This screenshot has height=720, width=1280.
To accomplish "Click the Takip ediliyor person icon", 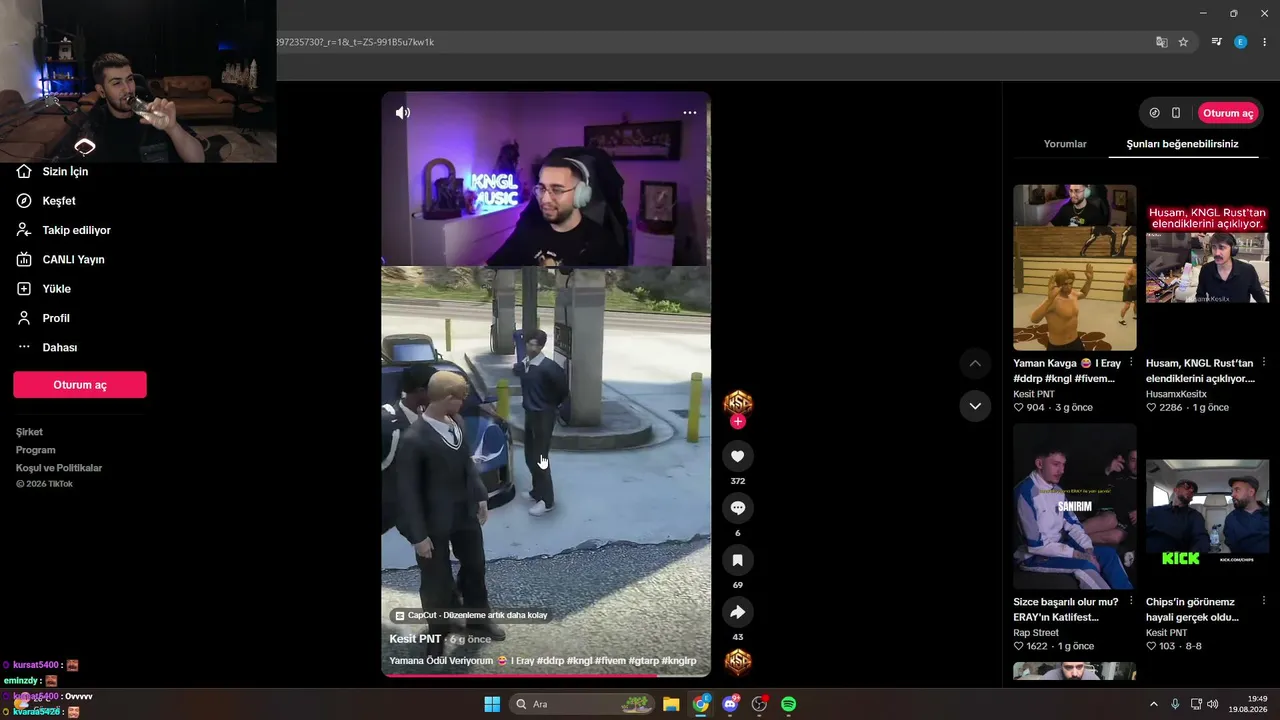I will point(24,230).
